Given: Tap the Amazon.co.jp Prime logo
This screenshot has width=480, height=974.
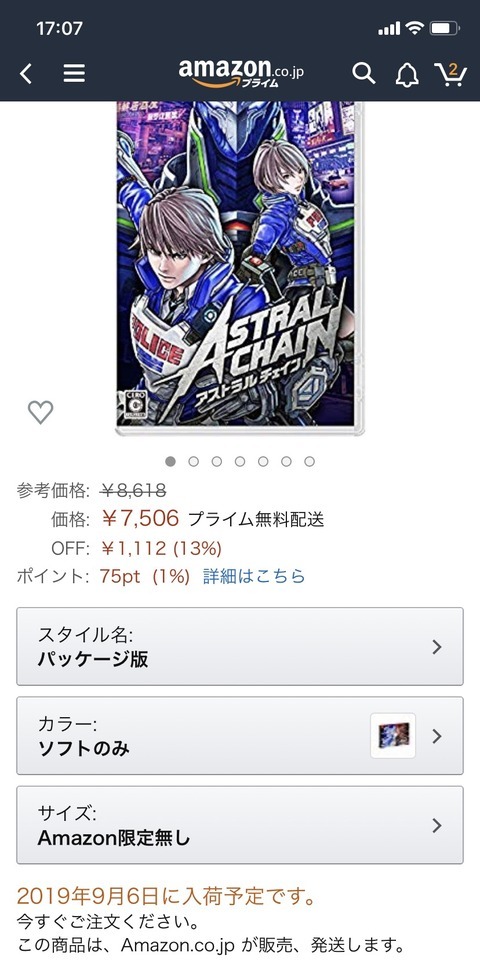Looking at the screenshot, I should click(241, 73).
